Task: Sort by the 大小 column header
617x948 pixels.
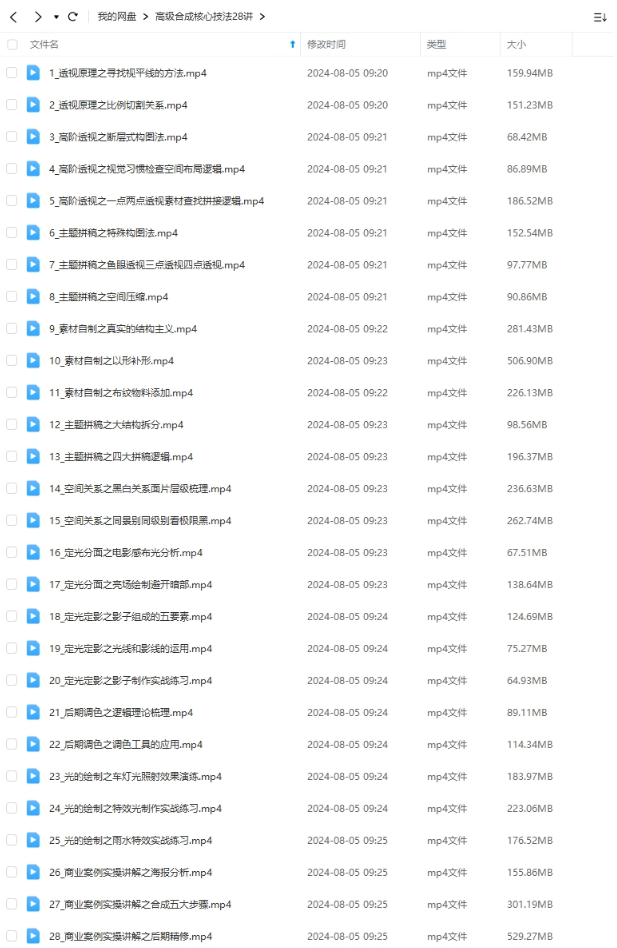Action: (516, 44)
